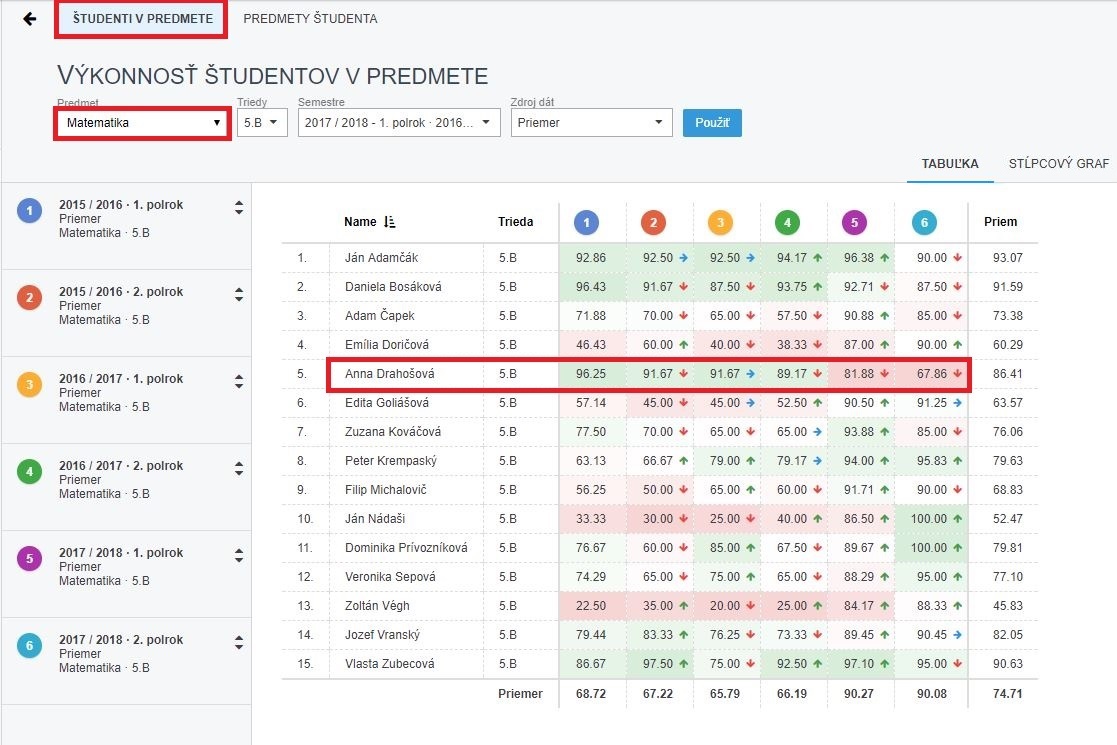Reorder the 2017 / 2018 · 2. polrok panel handle
Image resolution: width=1117 pixels, height=745 pixels.
(238, 642)
